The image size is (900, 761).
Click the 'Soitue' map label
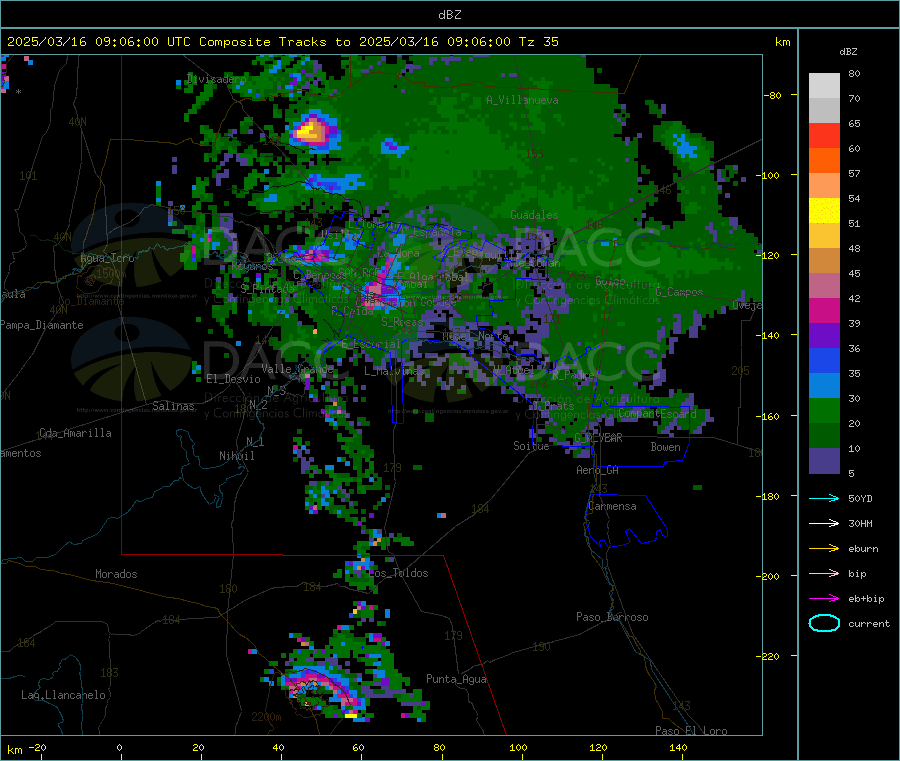(x=531, y=446)
